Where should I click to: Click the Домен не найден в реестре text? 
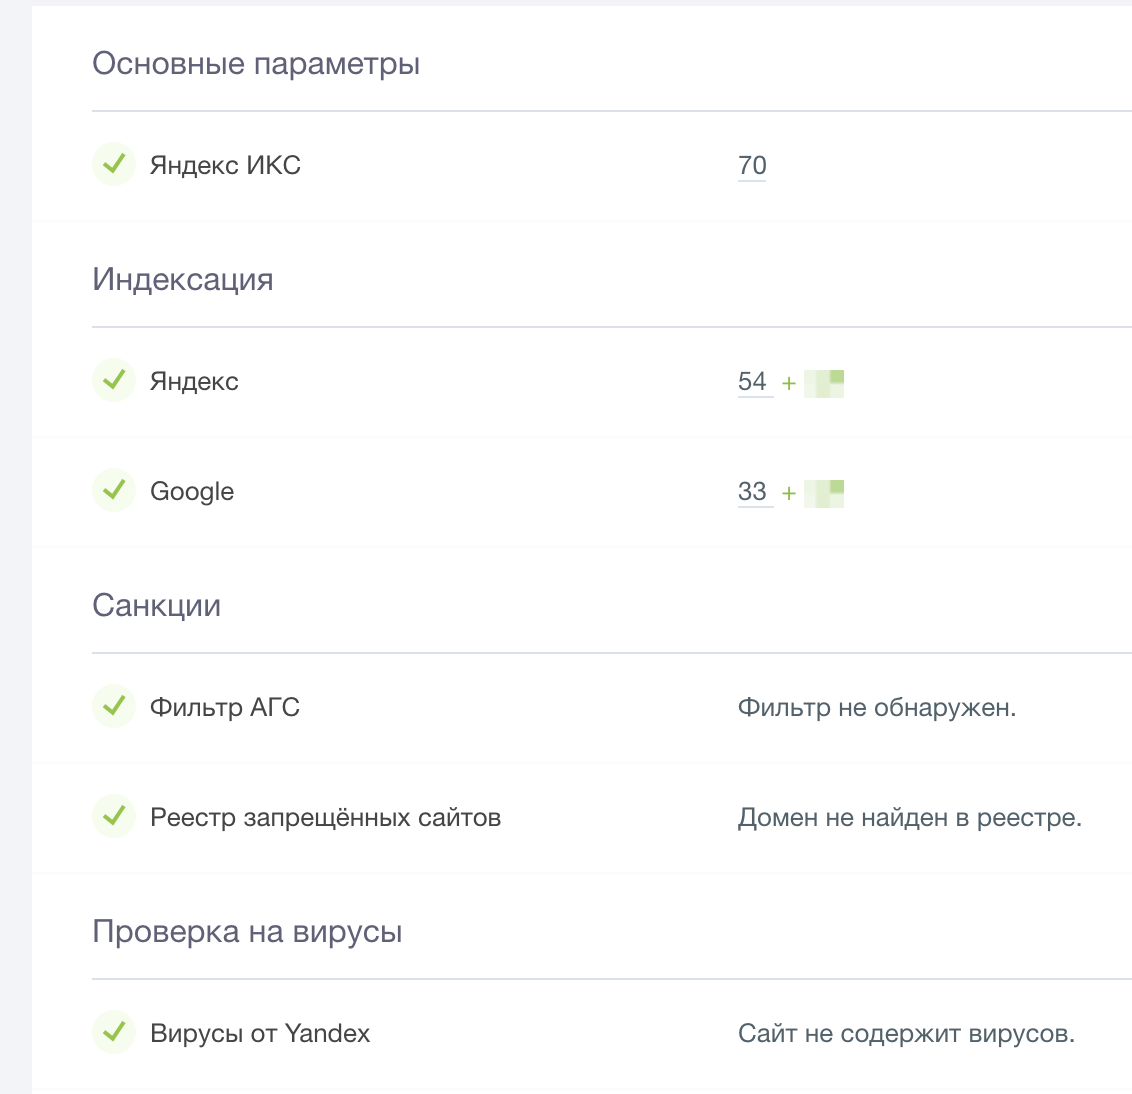pyautogui.click(x=910, y=818)
